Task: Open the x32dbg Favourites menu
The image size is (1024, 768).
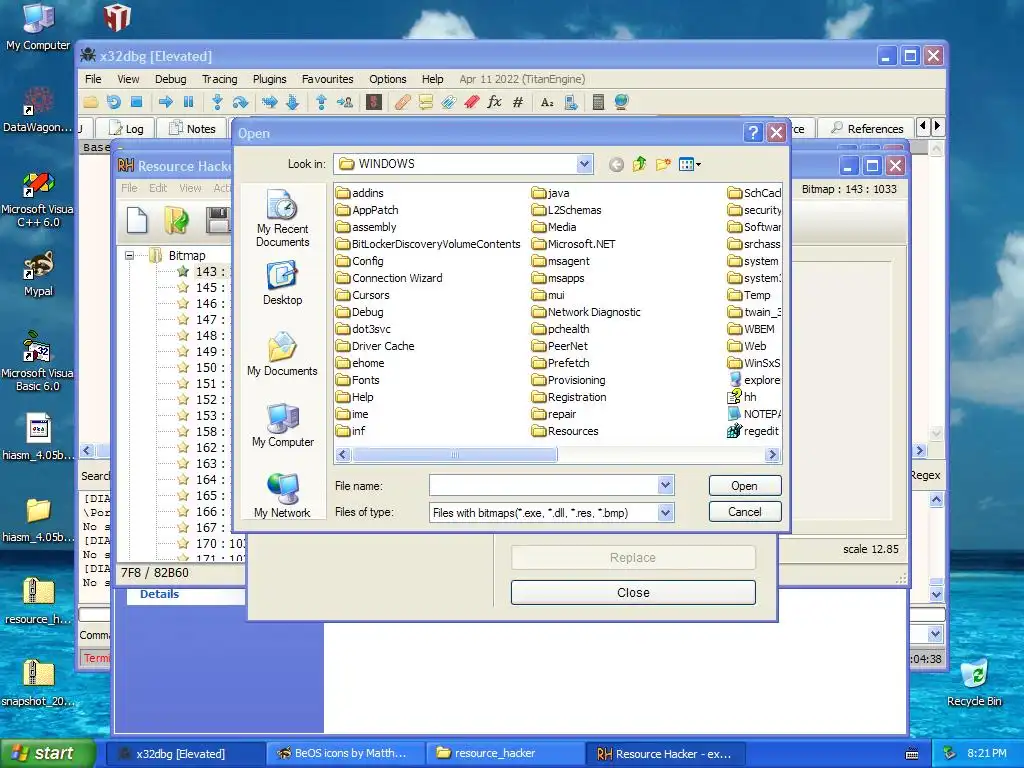Action: pyautogui.click(x=328, y=79)
